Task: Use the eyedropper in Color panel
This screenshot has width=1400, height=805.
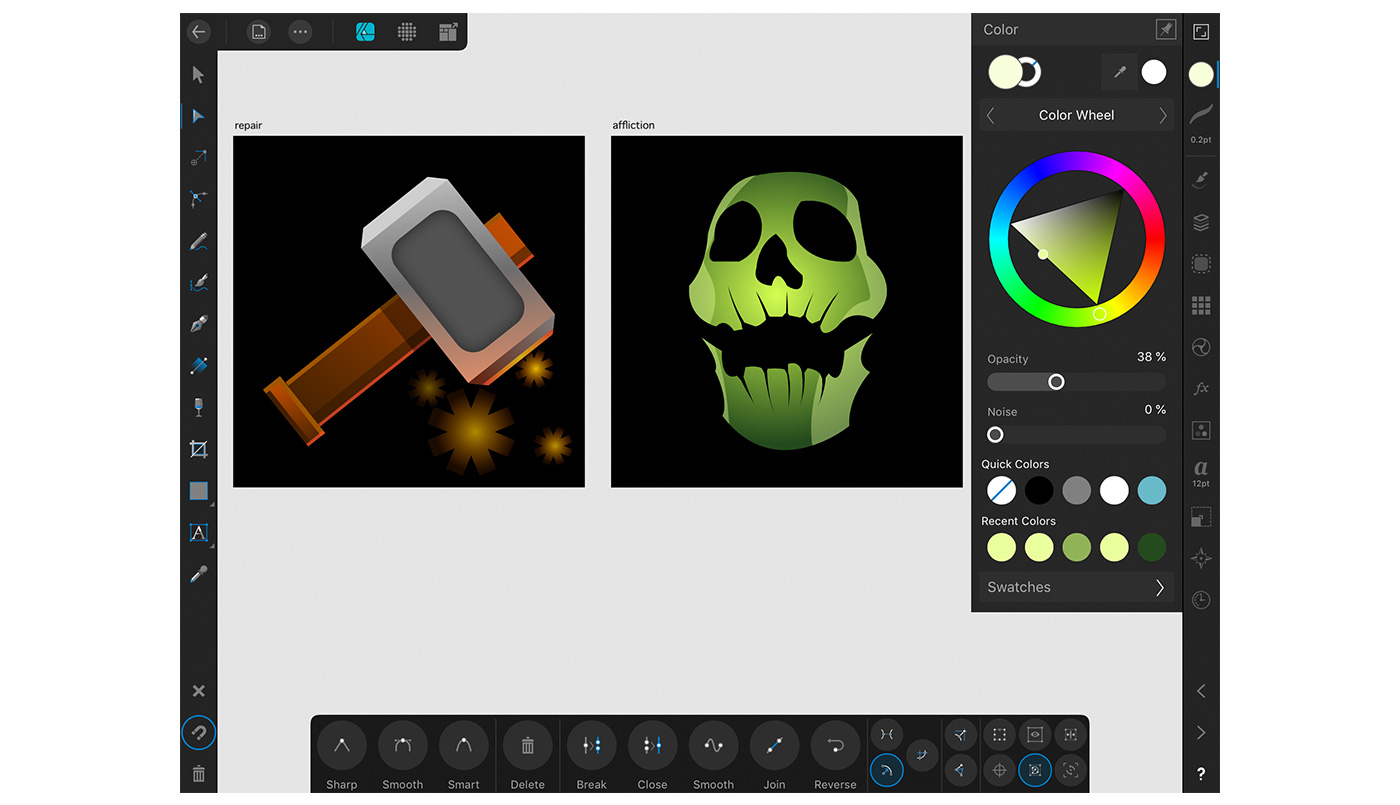Action: tap(1120, 72)
